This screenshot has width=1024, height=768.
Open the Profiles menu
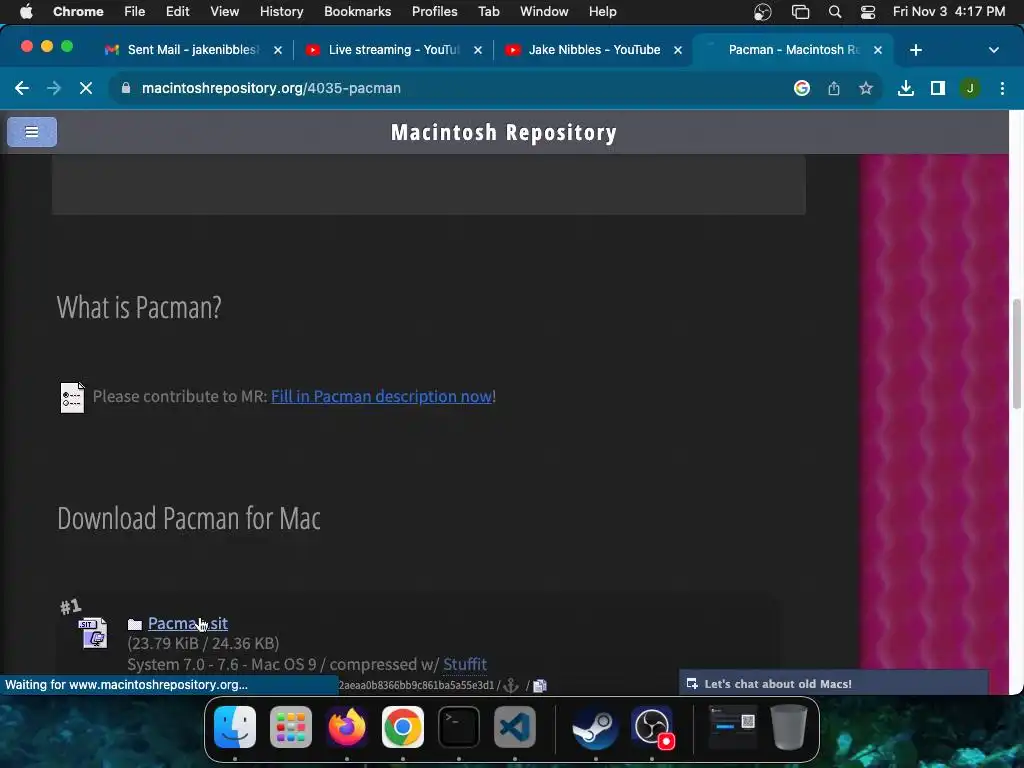coord(434,11)
